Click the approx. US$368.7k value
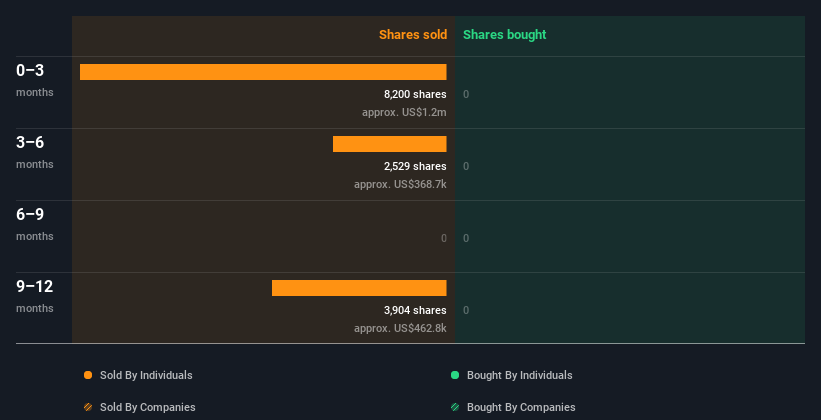This screenshot has width=821, height=420. tap(400, 184)
